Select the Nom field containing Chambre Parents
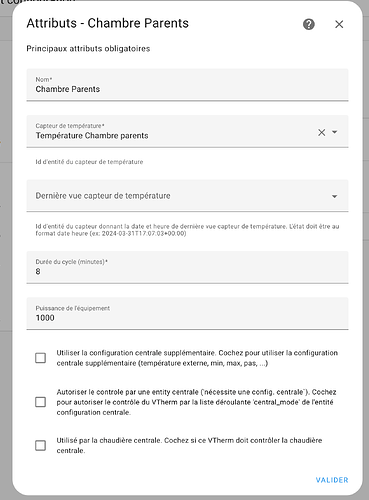The height and width of the screenshot is (500, 369). click(x=187, y=85)
